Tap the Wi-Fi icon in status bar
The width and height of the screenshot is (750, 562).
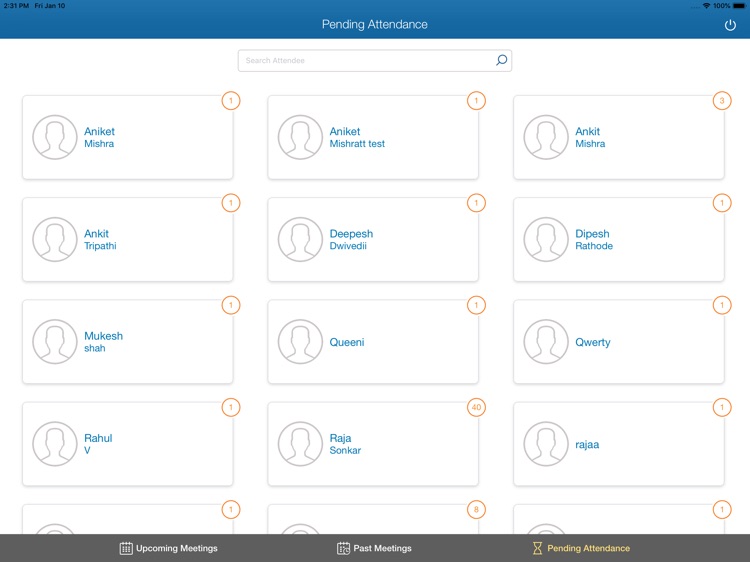click(x=706, y=6)
